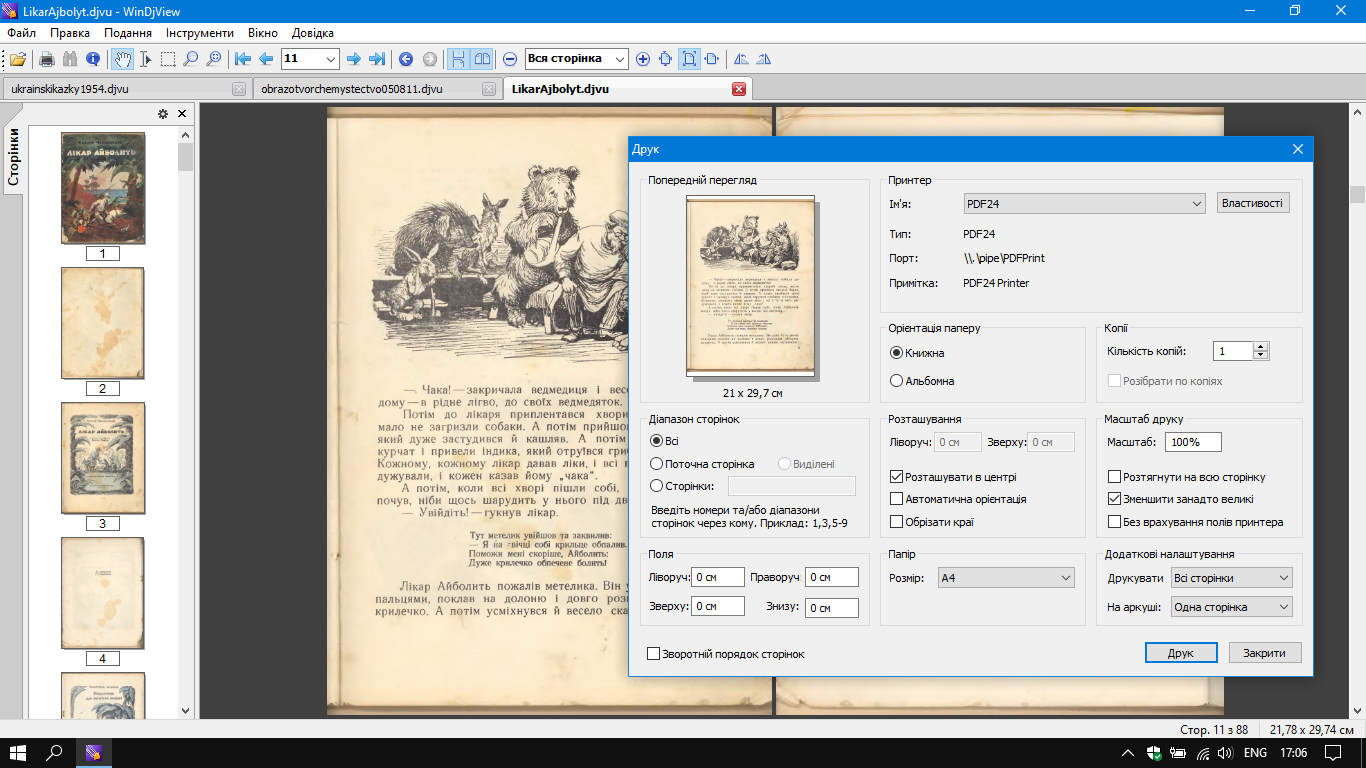Open the printer name dropdown showing PDF24
The image size is (1366, 768).
click(1084, 204)
